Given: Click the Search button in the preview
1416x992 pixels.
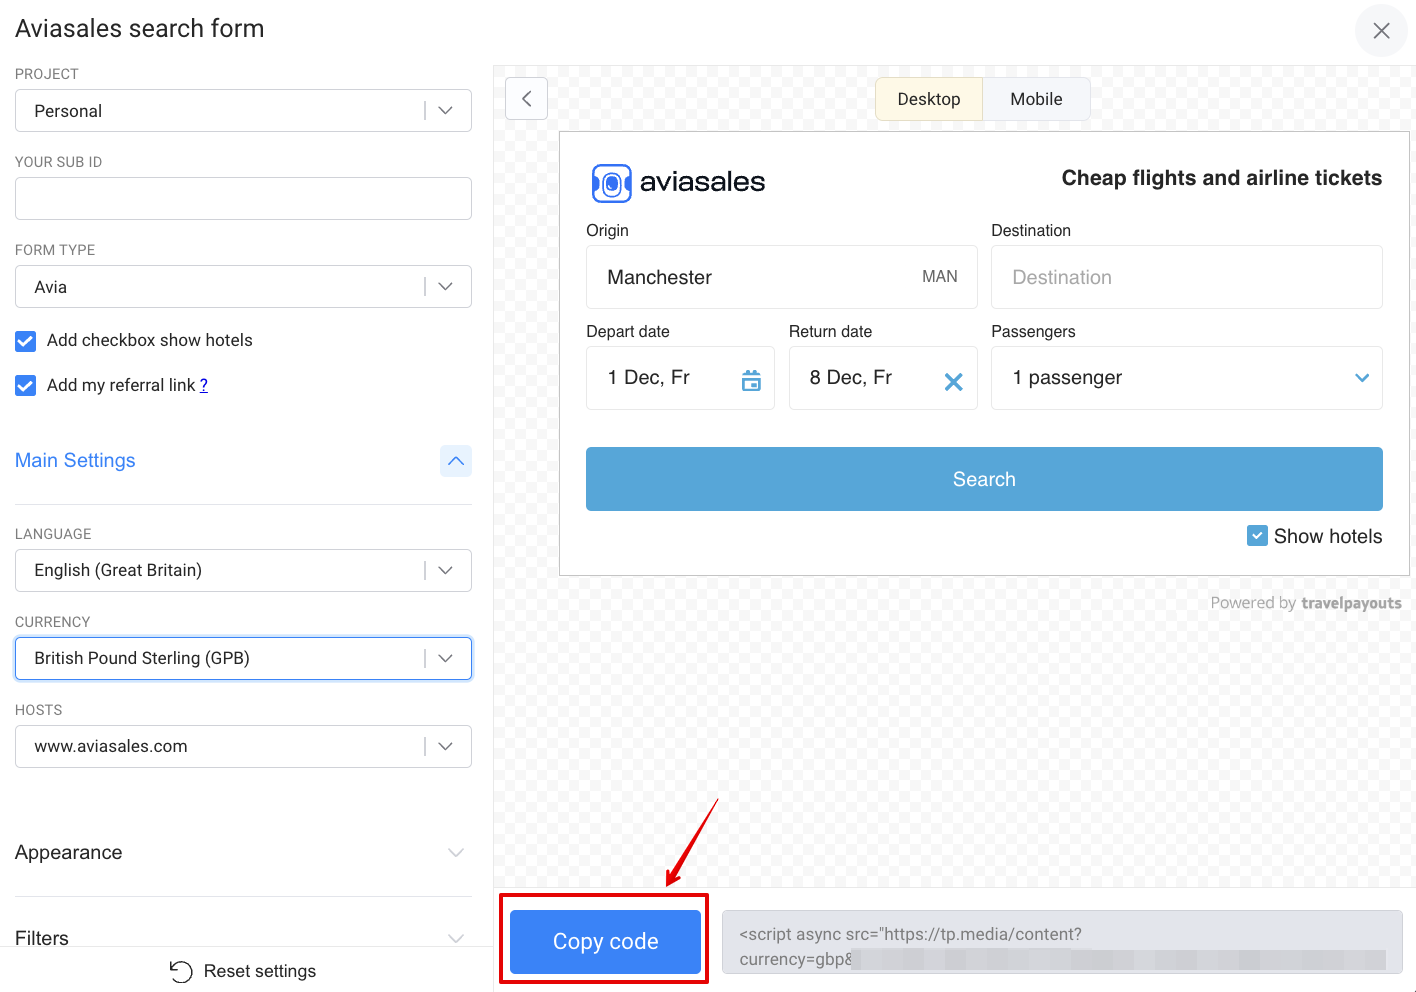Looking at the screenshot, I should (983, 479).
